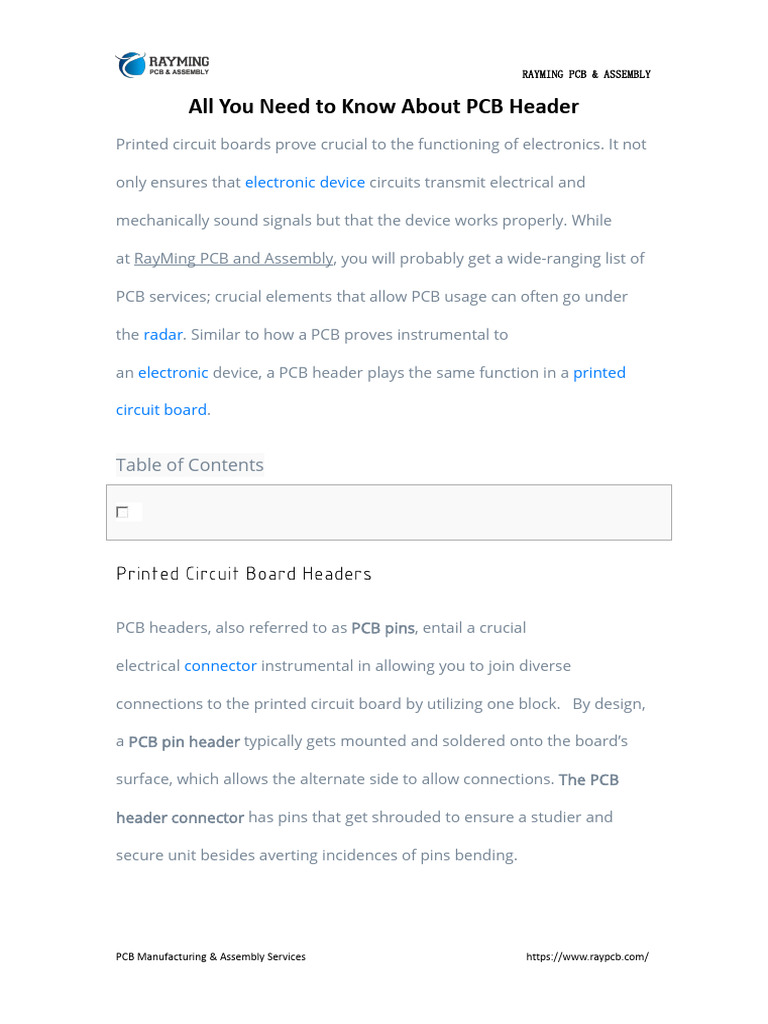768x1024 pixels.
Task: Click the "Table of Contents" heading
Action: pos(190,464)
